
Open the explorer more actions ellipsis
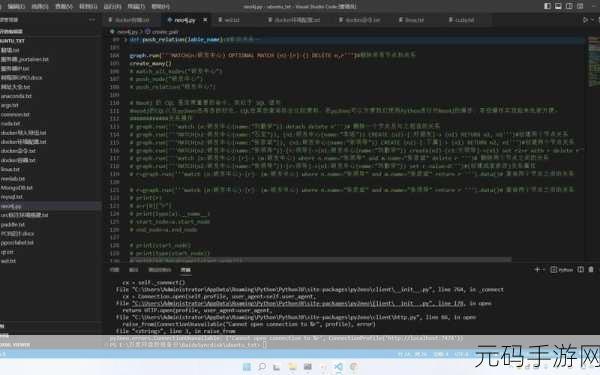click(92, 20)
